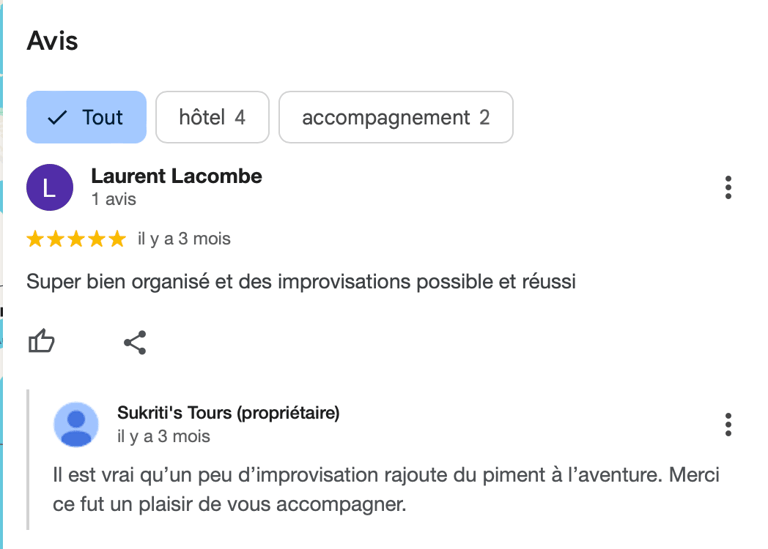Click Laurent Lacombe's purple L avatar
This screenshot has width=768, height=549.
(50, 187)
